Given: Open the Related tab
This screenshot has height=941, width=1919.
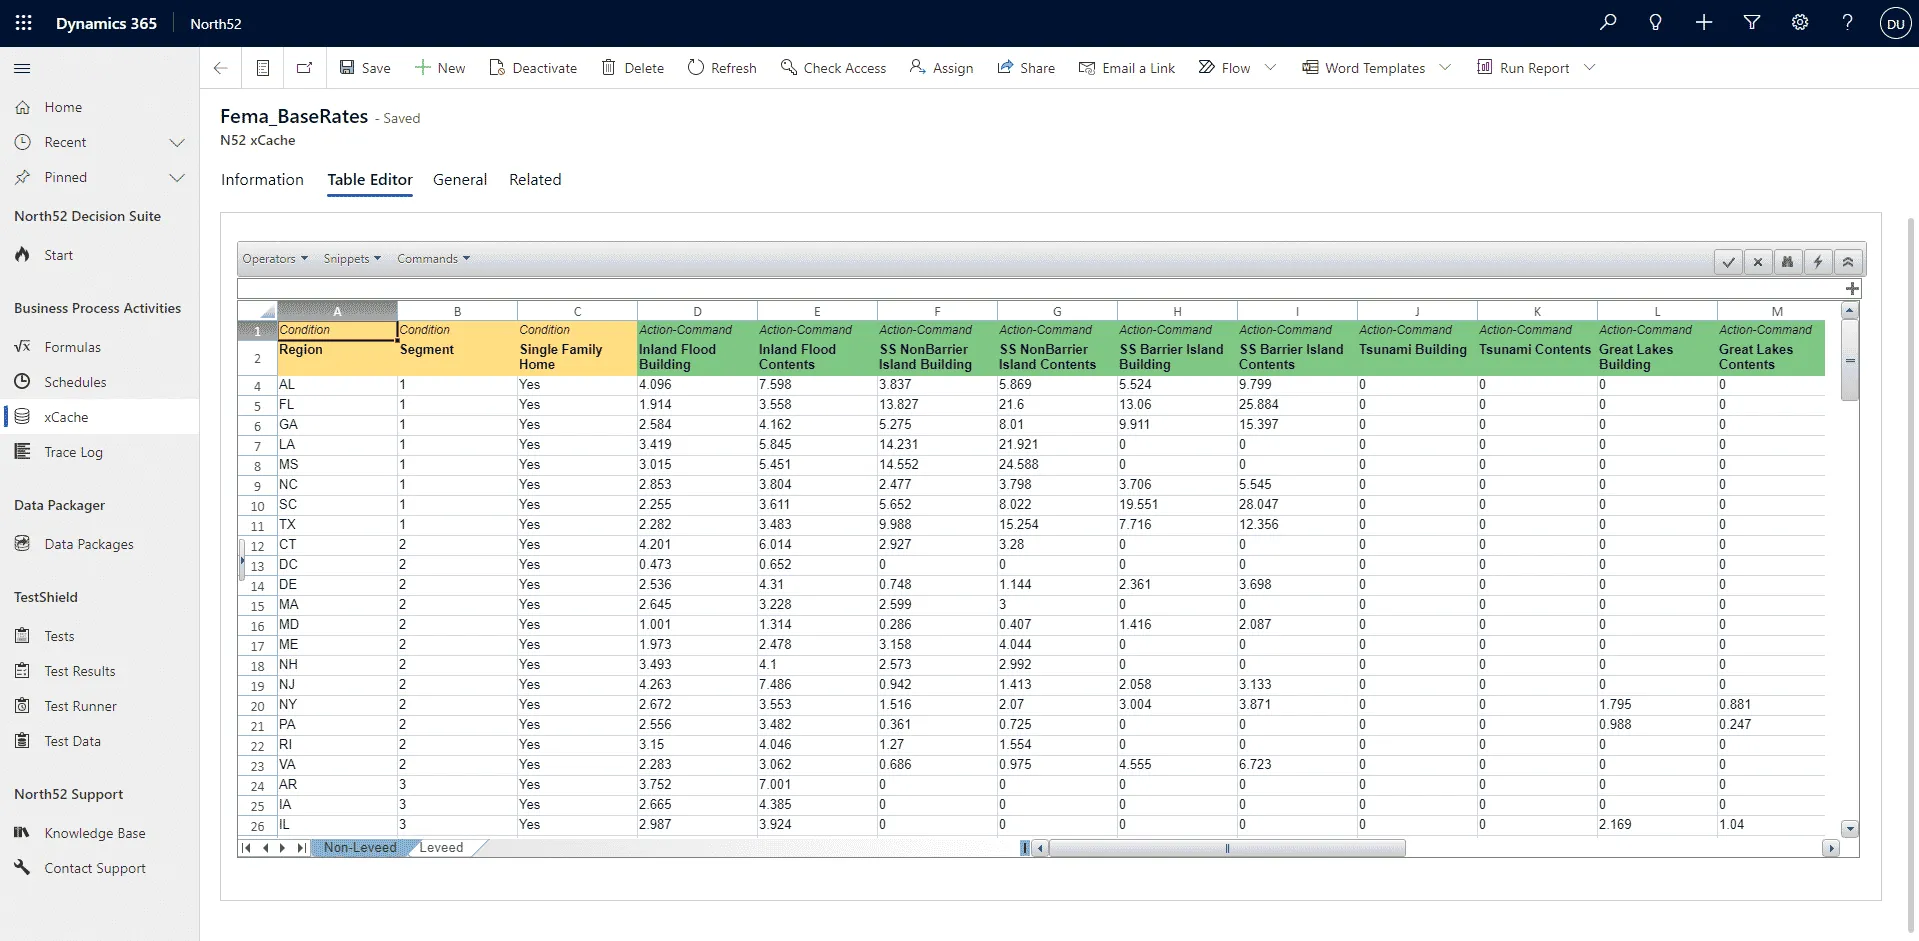Looking at the screenshot, I should coord(535,180).
